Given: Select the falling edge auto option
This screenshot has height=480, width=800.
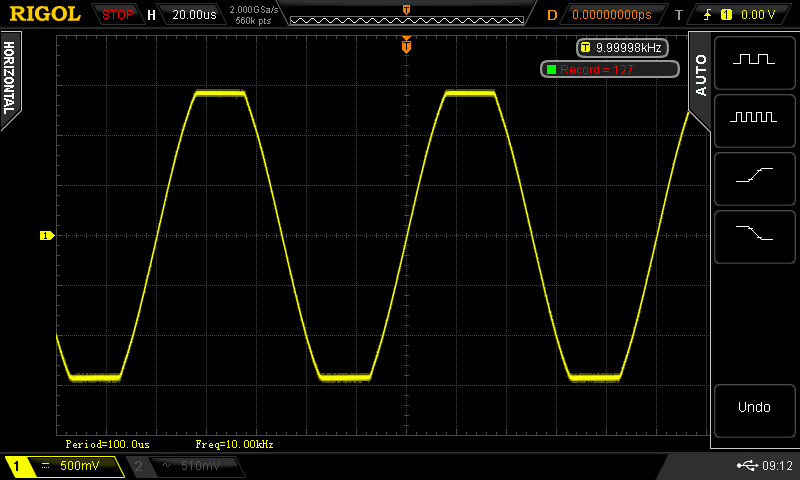Looking at the screenshot, I should (x=754, y=237).
